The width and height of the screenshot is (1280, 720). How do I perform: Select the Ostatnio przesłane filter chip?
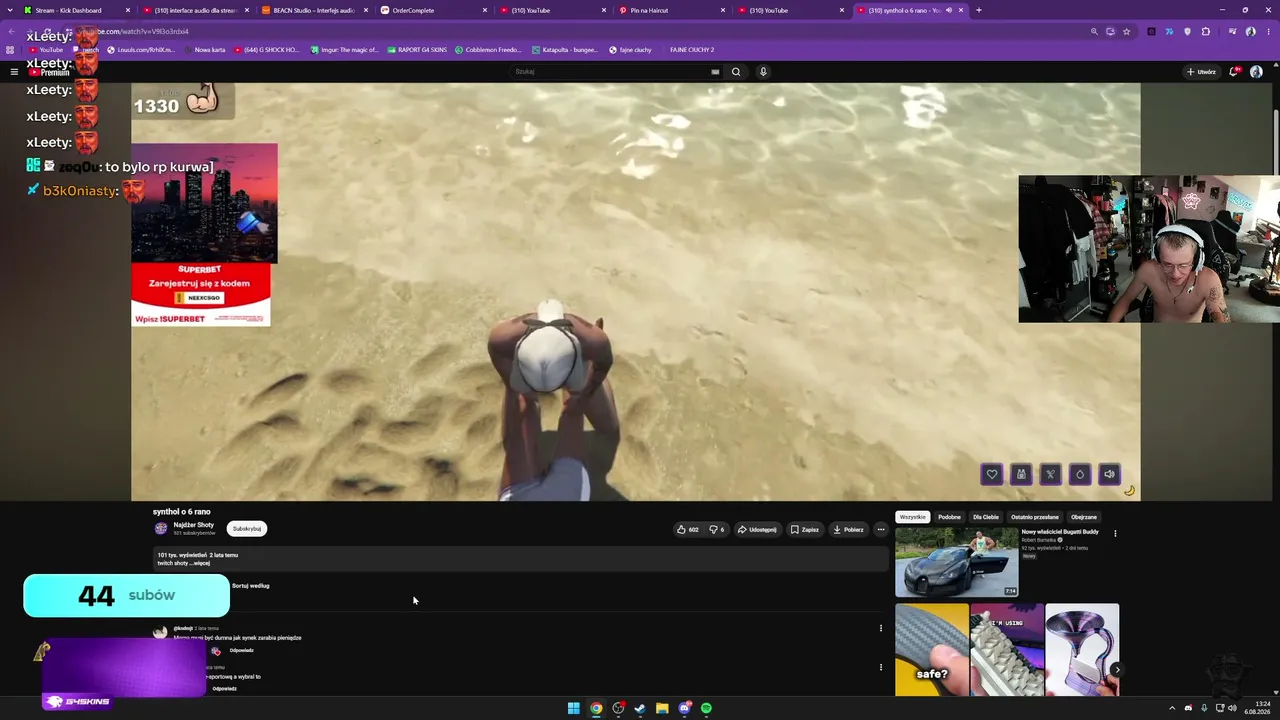pyautogui.click(x=1034, y=517)
